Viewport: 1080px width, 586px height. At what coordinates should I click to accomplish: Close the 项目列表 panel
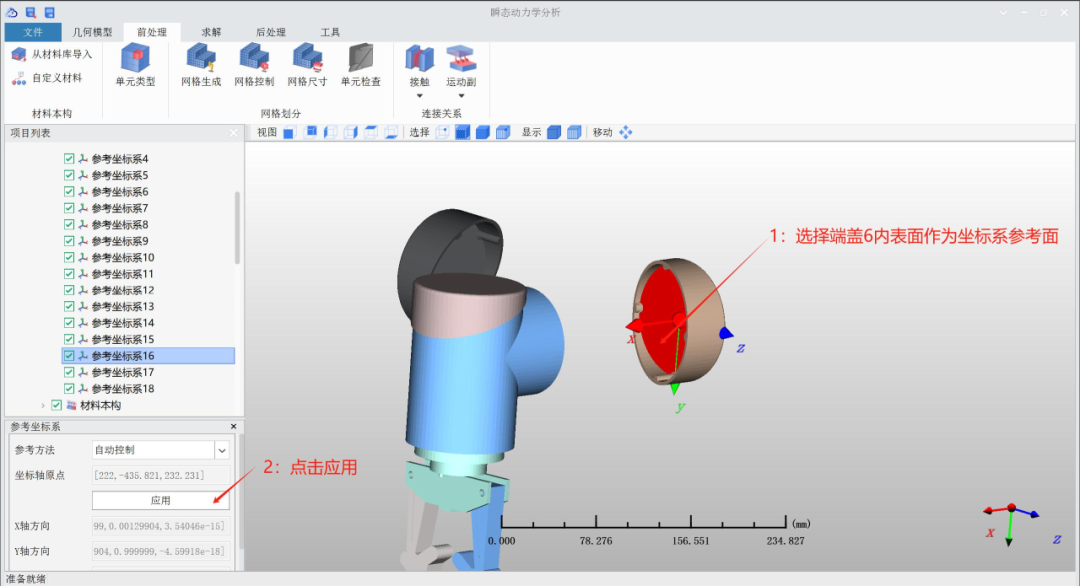(233, 133)
